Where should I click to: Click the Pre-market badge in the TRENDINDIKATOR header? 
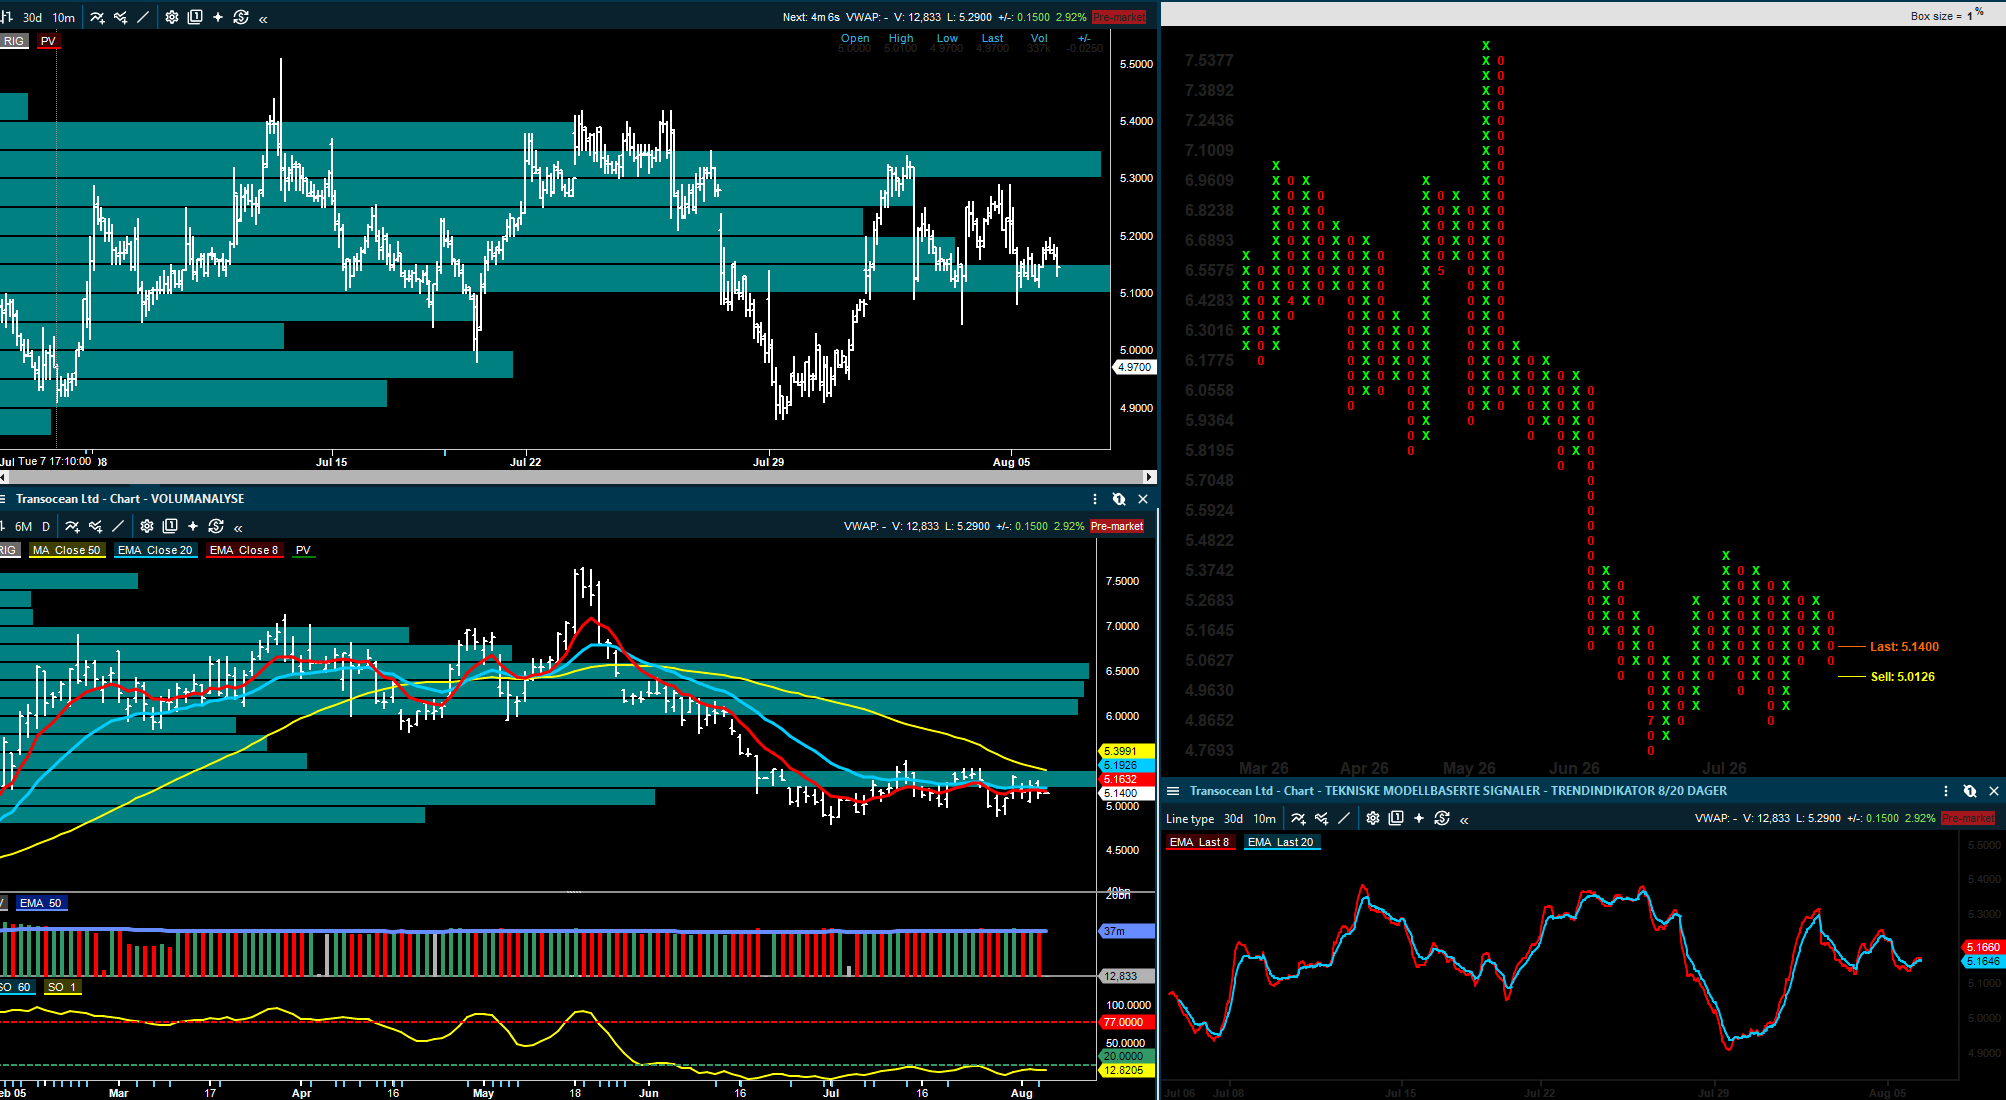(1968, 818)
